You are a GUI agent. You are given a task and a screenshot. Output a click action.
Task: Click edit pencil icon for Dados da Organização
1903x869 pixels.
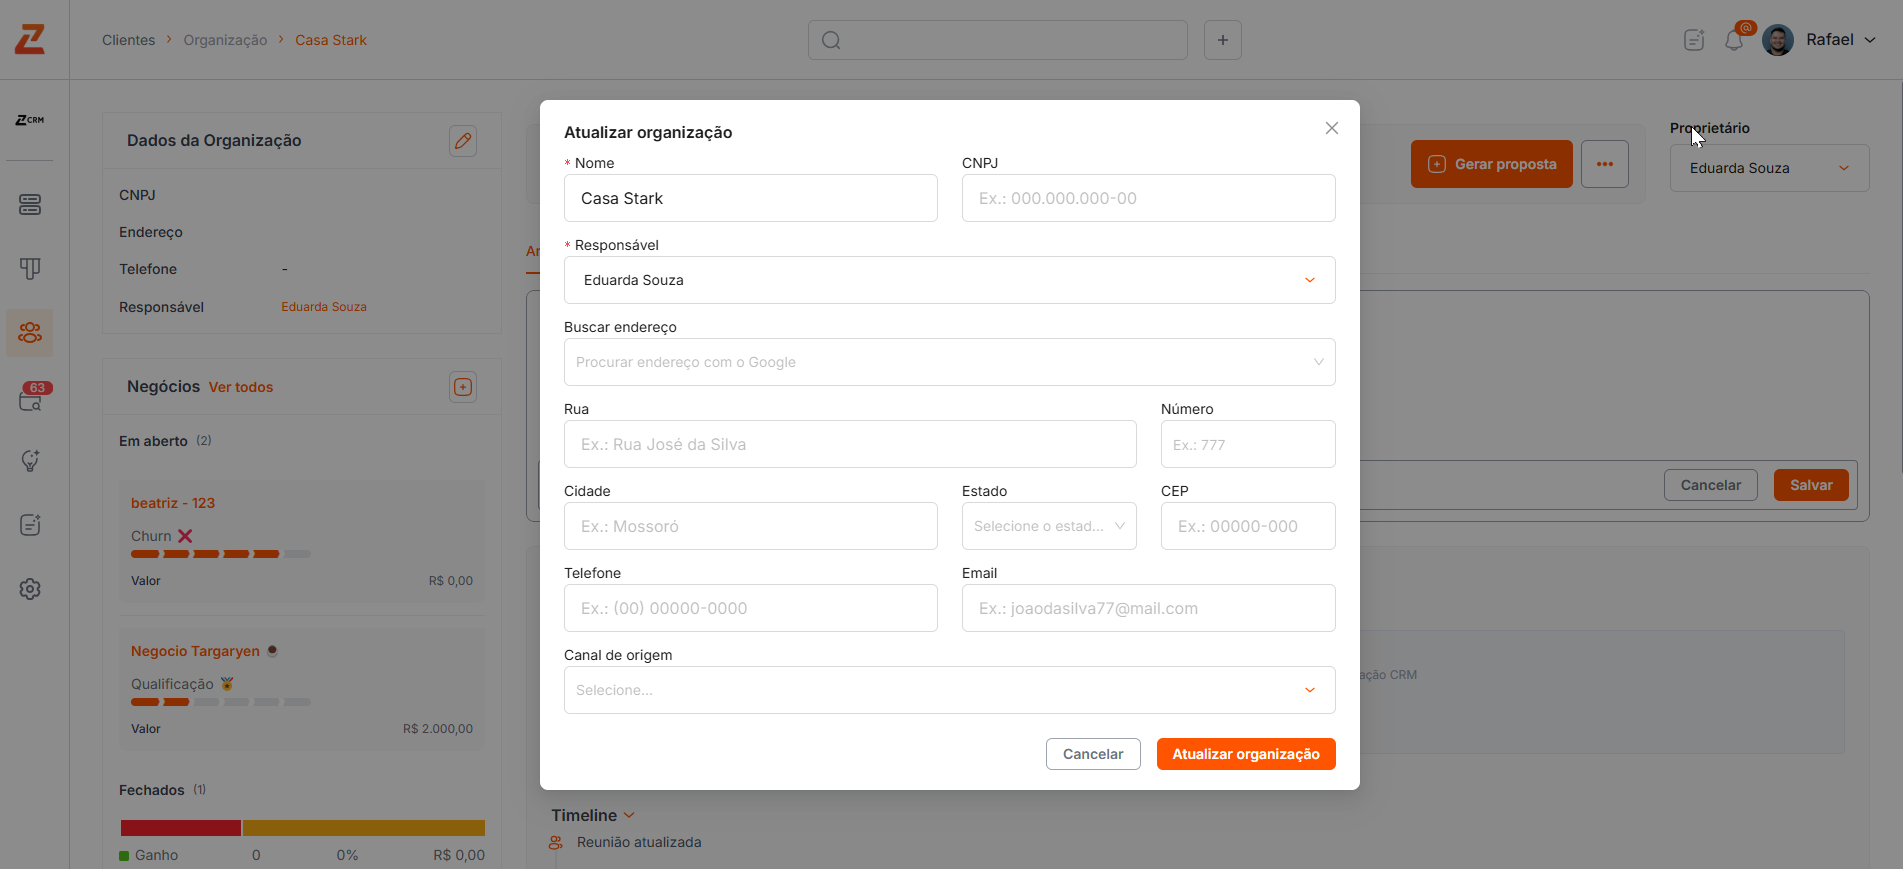[x=463, y=141]
